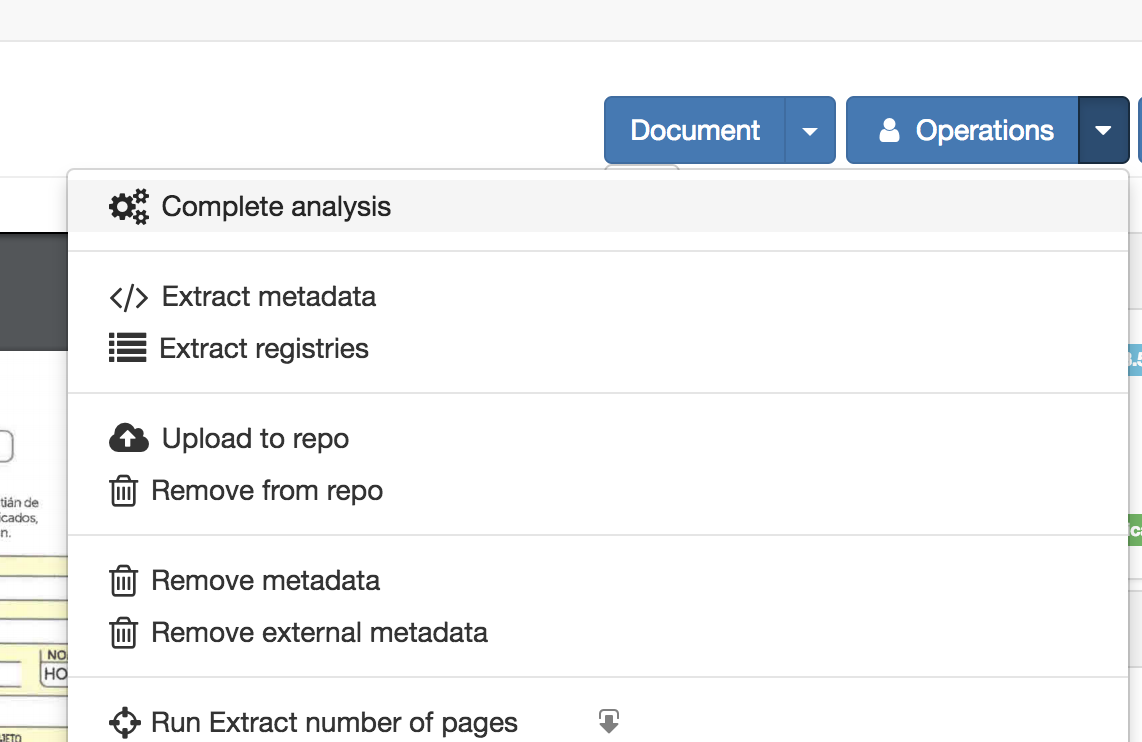Viewport: 1142px width, 742px height.
Task: Click the gears icon beside Complete analysis
Action: tap(129, 207)
